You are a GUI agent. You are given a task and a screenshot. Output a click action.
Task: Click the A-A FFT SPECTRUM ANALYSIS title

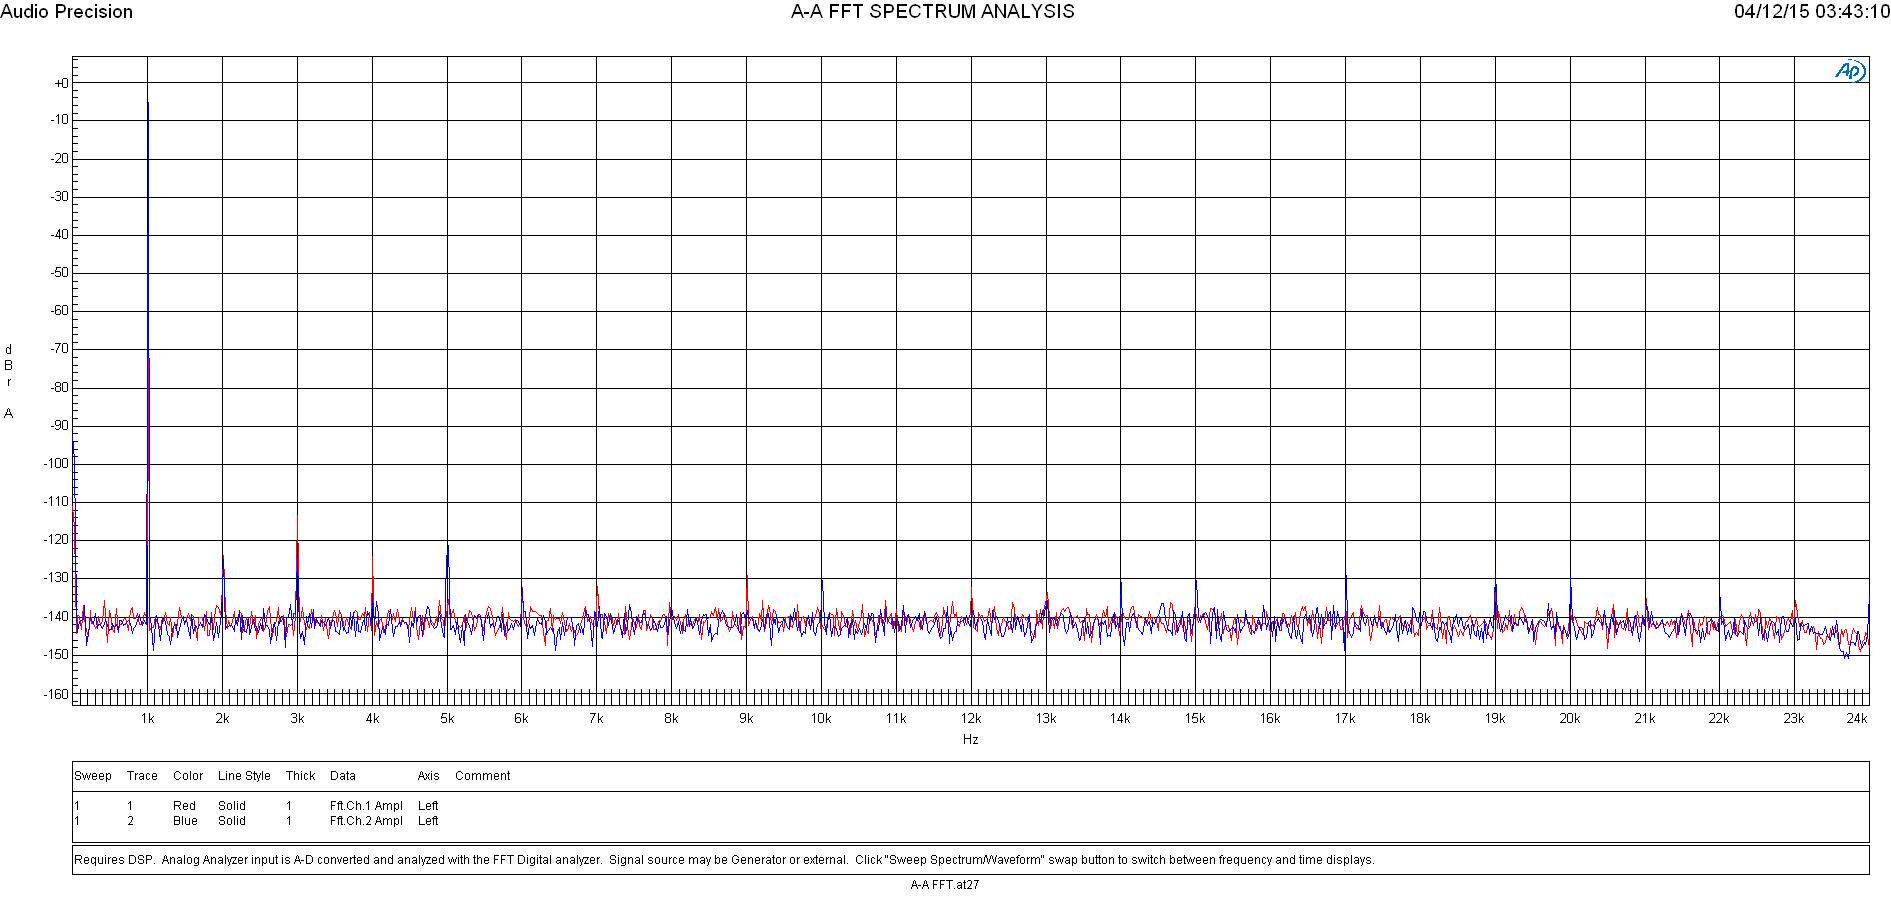(932, 12)
